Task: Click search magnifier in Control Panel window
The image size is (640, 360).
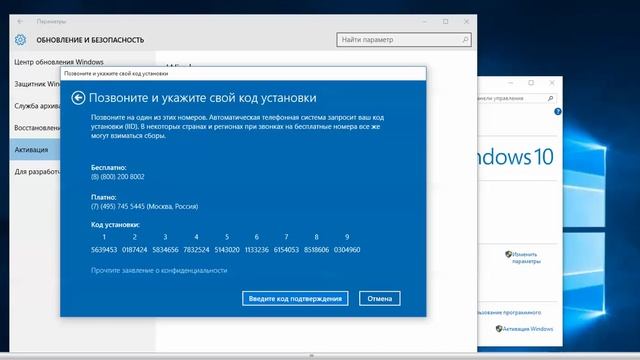Action: [x=550, y=98]
